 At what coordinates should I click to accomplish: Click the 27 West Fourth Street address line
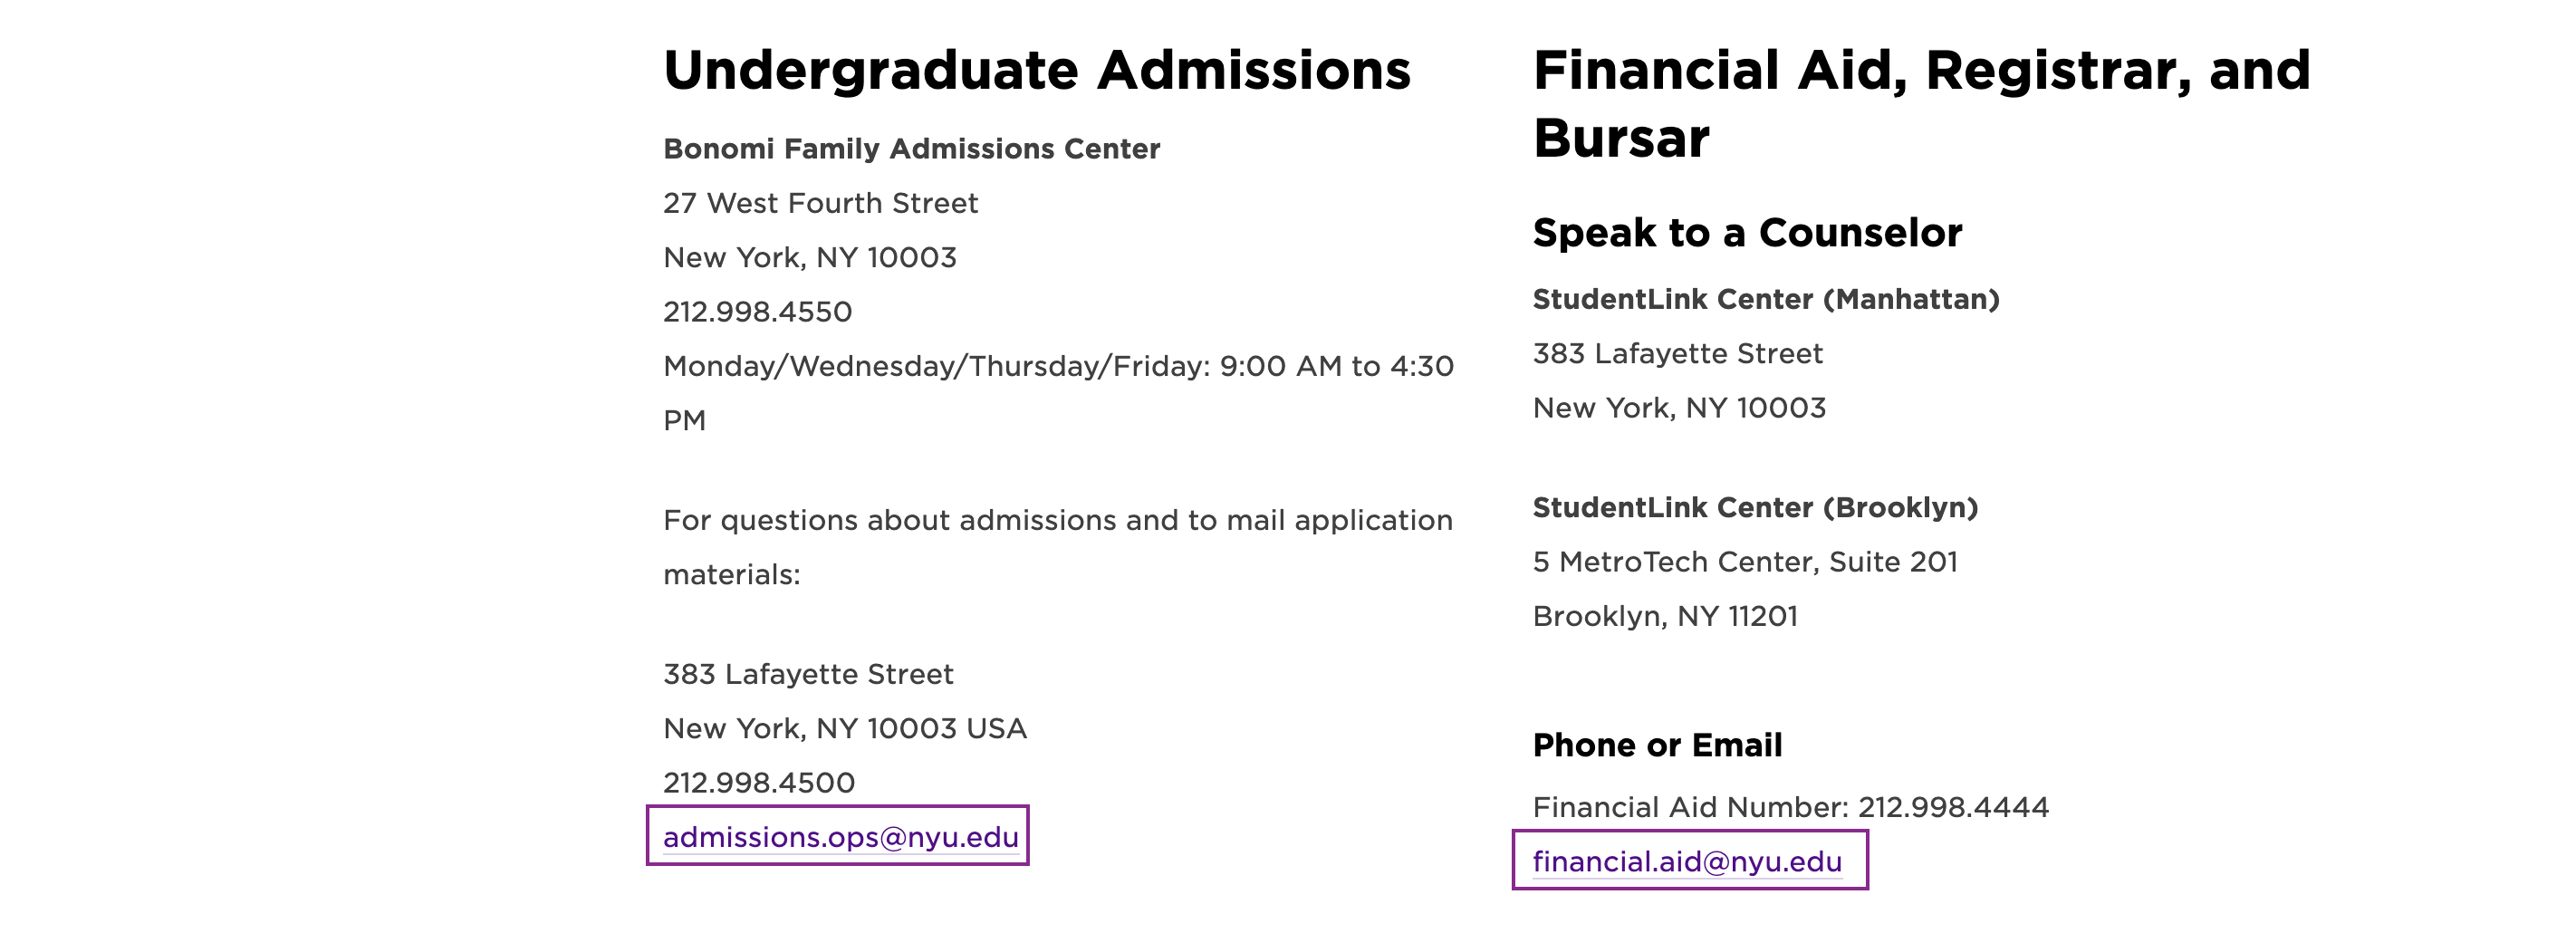coord(820,203)
